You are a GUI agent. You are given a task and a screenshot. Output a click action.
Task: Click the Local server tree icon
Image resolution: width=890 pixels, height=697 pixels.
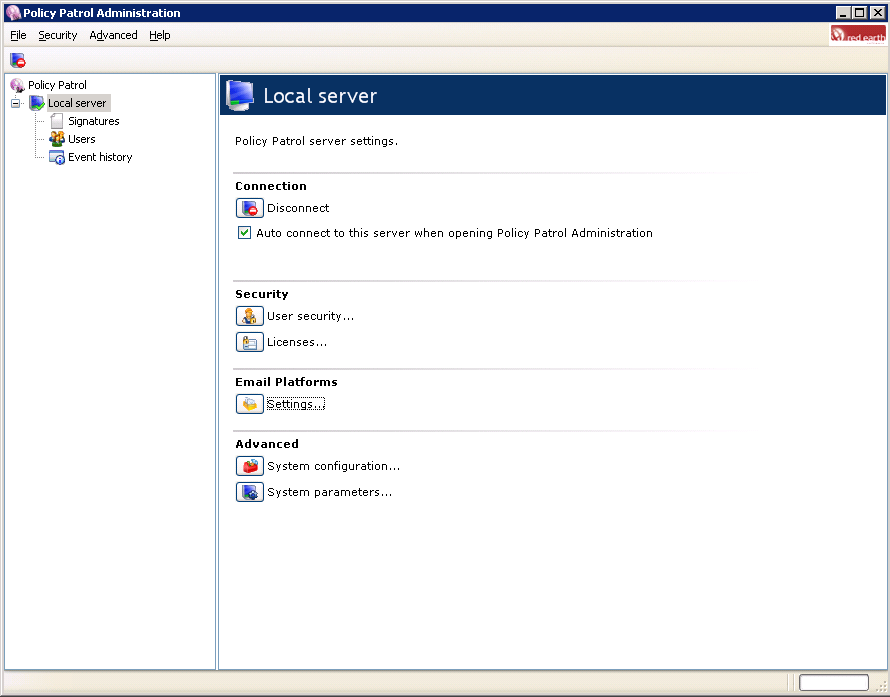click(37, 103)
